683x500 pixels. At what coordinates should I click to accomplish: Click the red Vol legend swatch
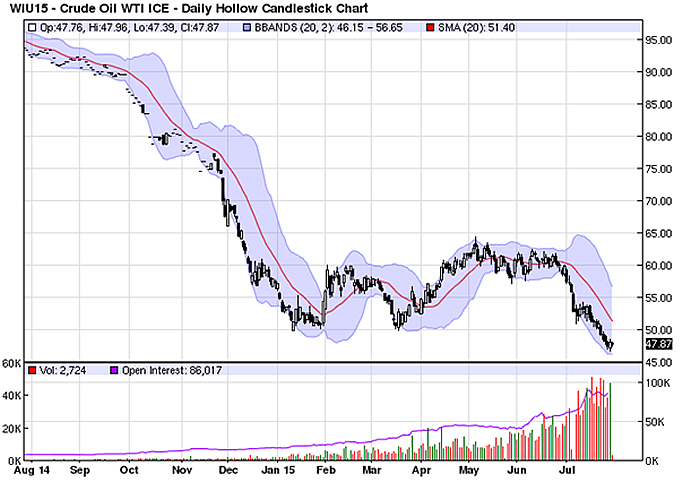(x=31, y=370)
